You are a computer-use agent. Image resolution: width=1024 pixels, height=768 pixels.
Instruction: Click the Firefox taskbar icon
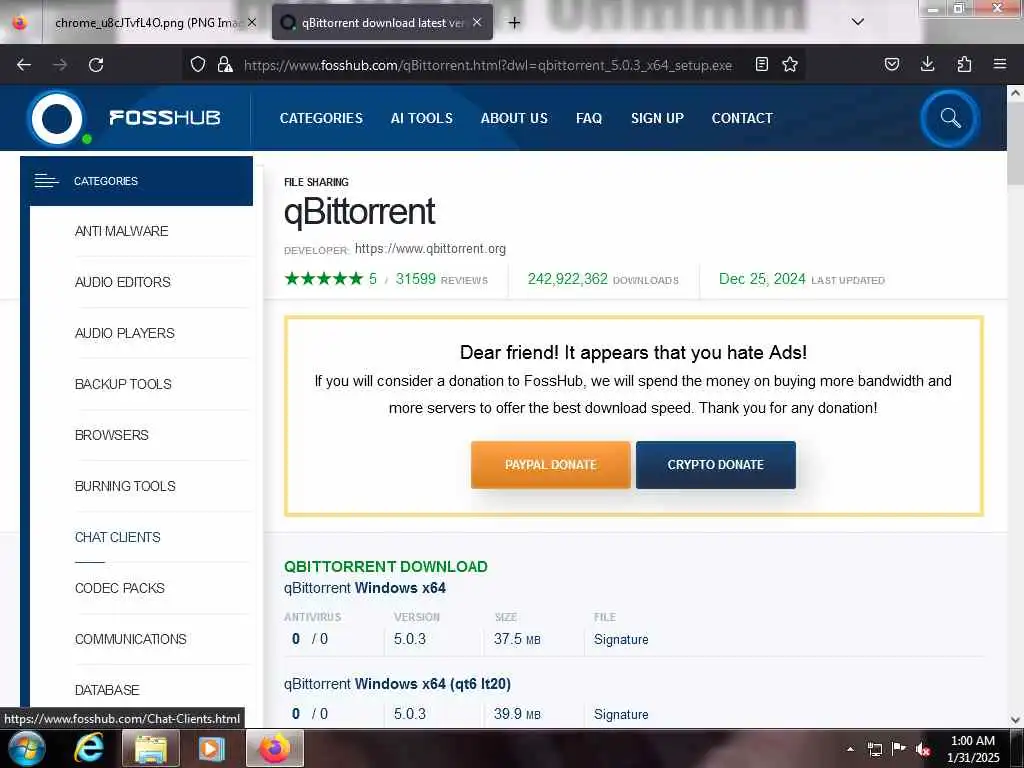pos(275,748)
